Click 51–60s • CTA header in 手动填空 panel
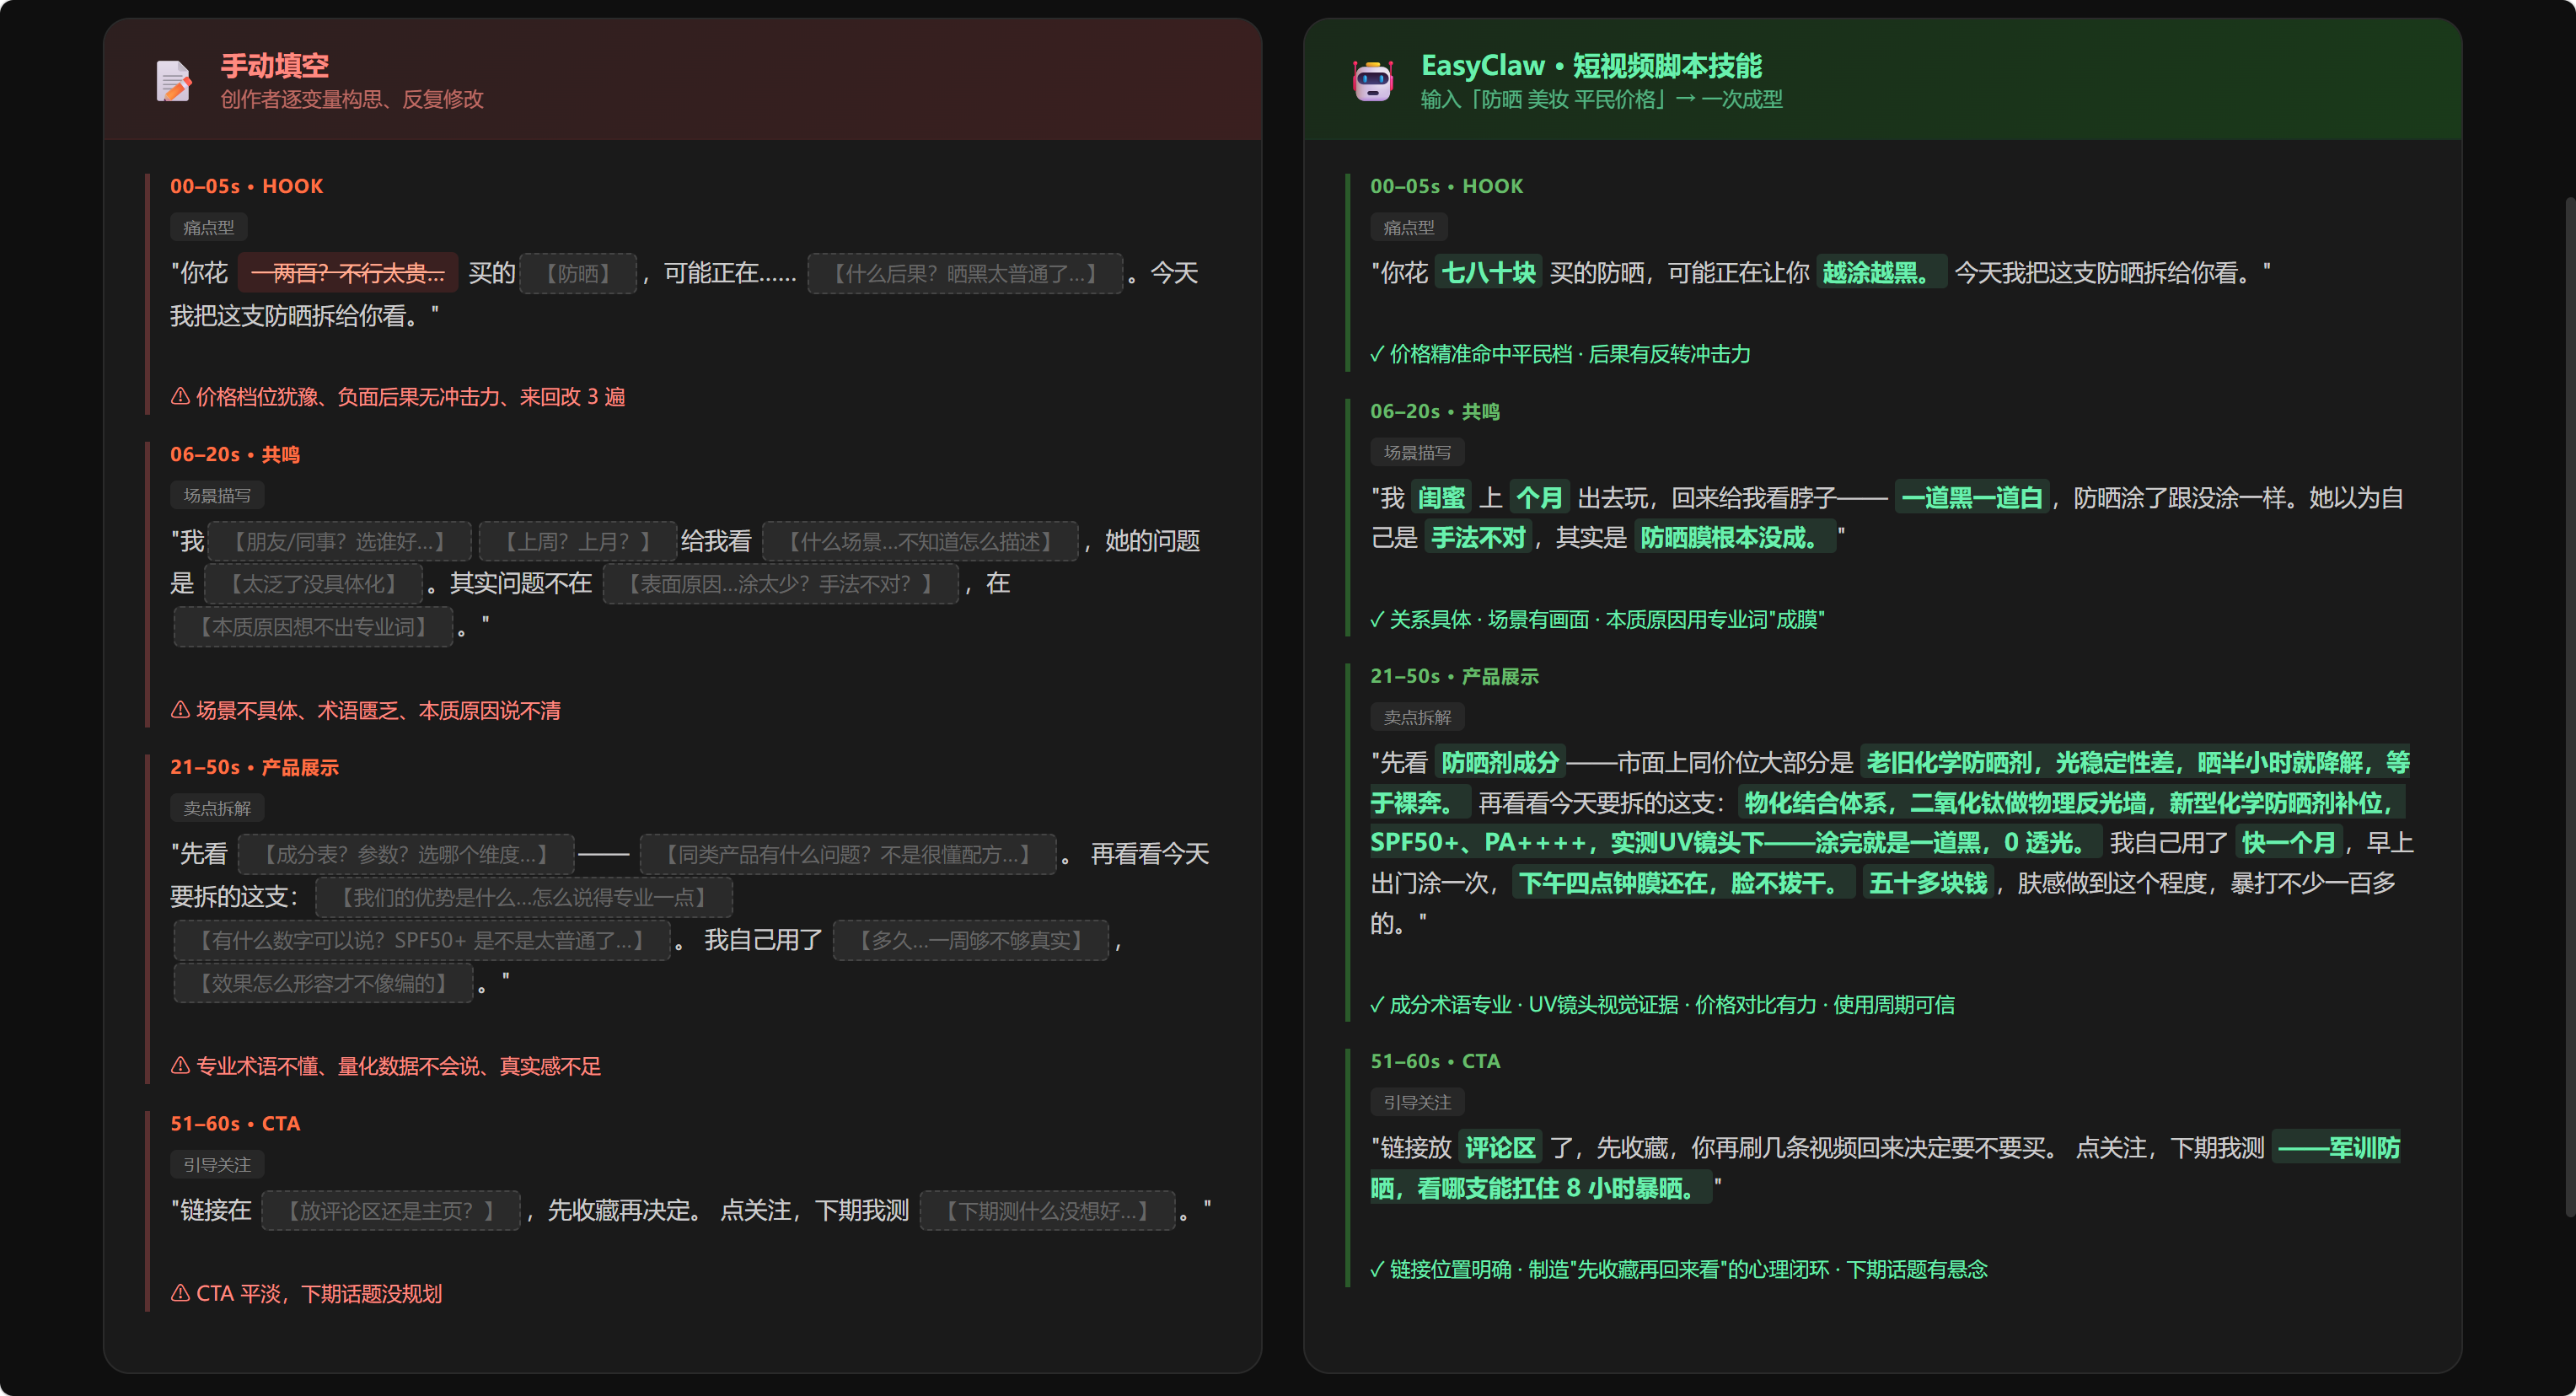Viewport: 2576px width, 1396px height. [x=235, y=1123]
